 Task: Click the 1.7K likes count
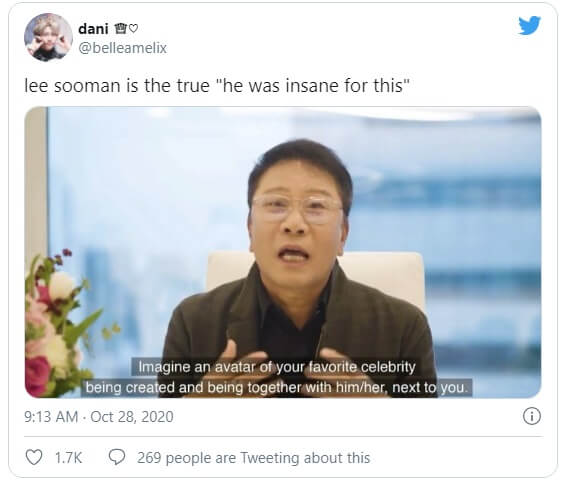[68, 458]
